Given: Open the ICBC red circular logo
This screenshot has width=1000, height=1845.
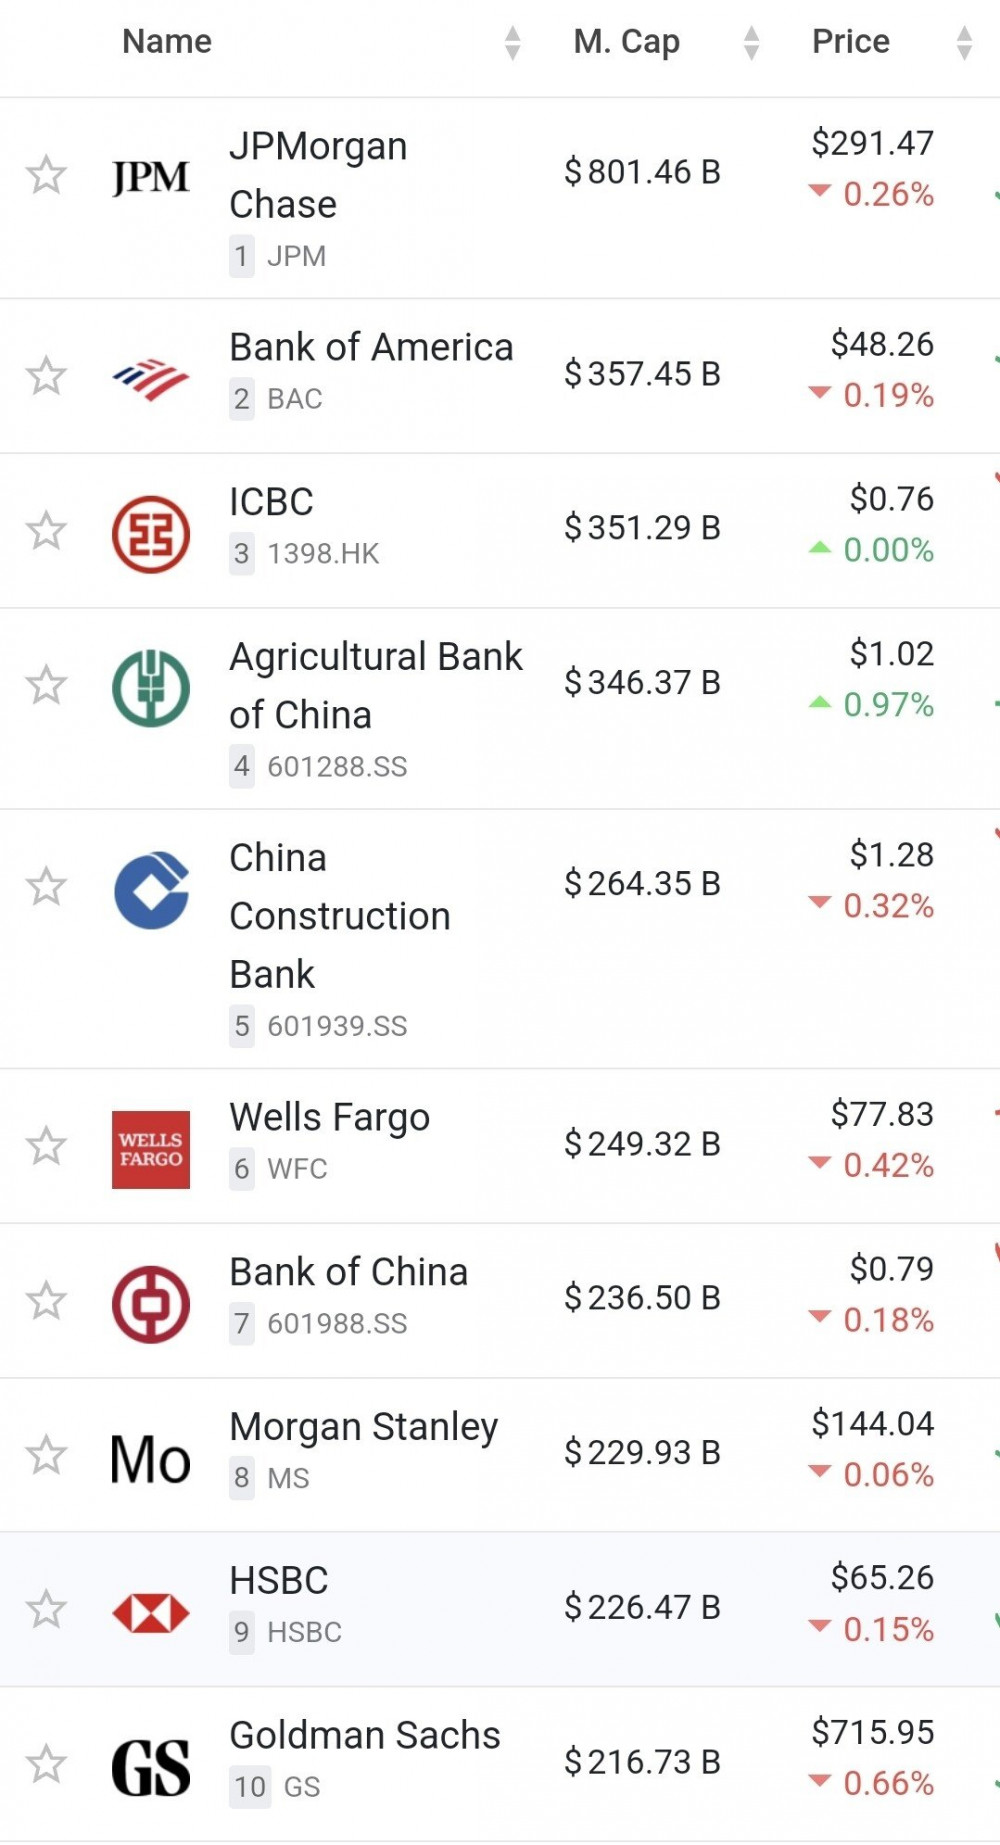Looking at the screenshot, I should [x=150, y=532].
